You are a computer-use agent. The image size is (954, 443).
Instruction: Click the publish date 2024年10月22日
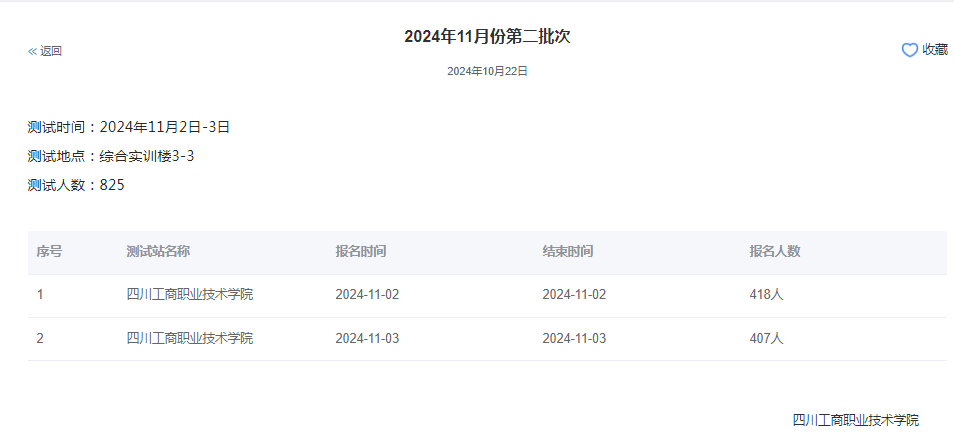coord(487,71)
